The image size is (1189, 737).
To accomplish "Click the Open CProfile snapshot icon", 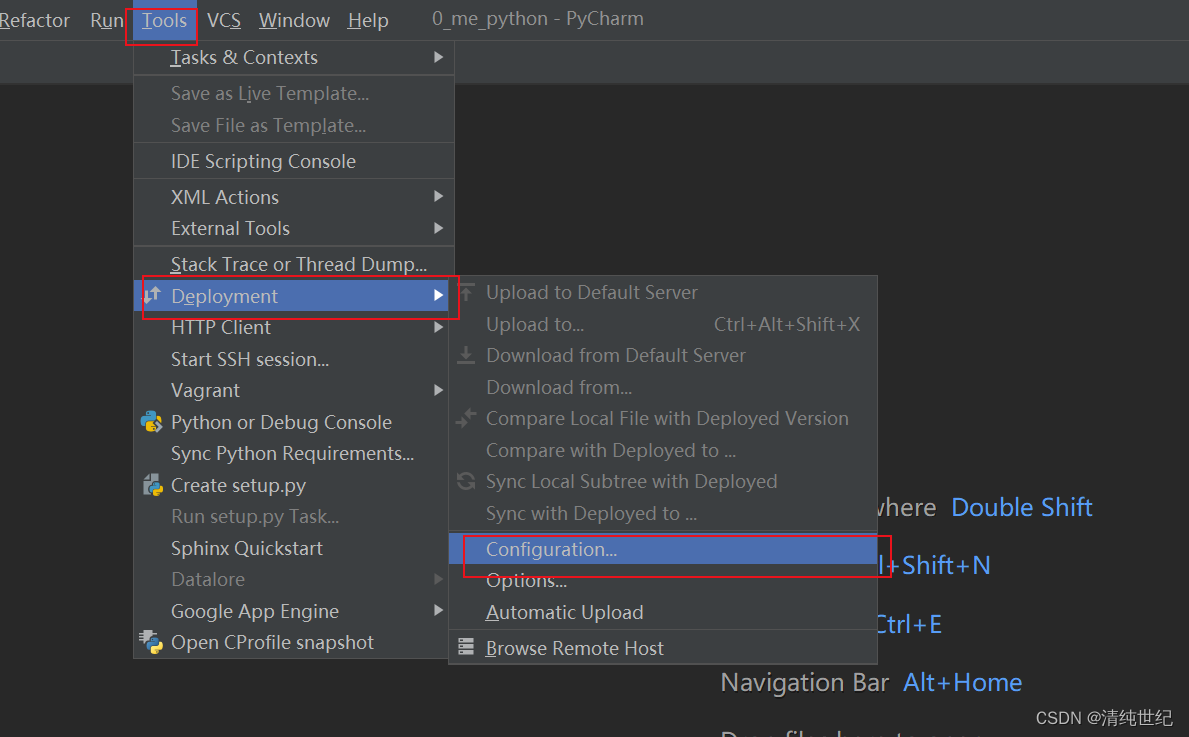I will click(152, 642).
